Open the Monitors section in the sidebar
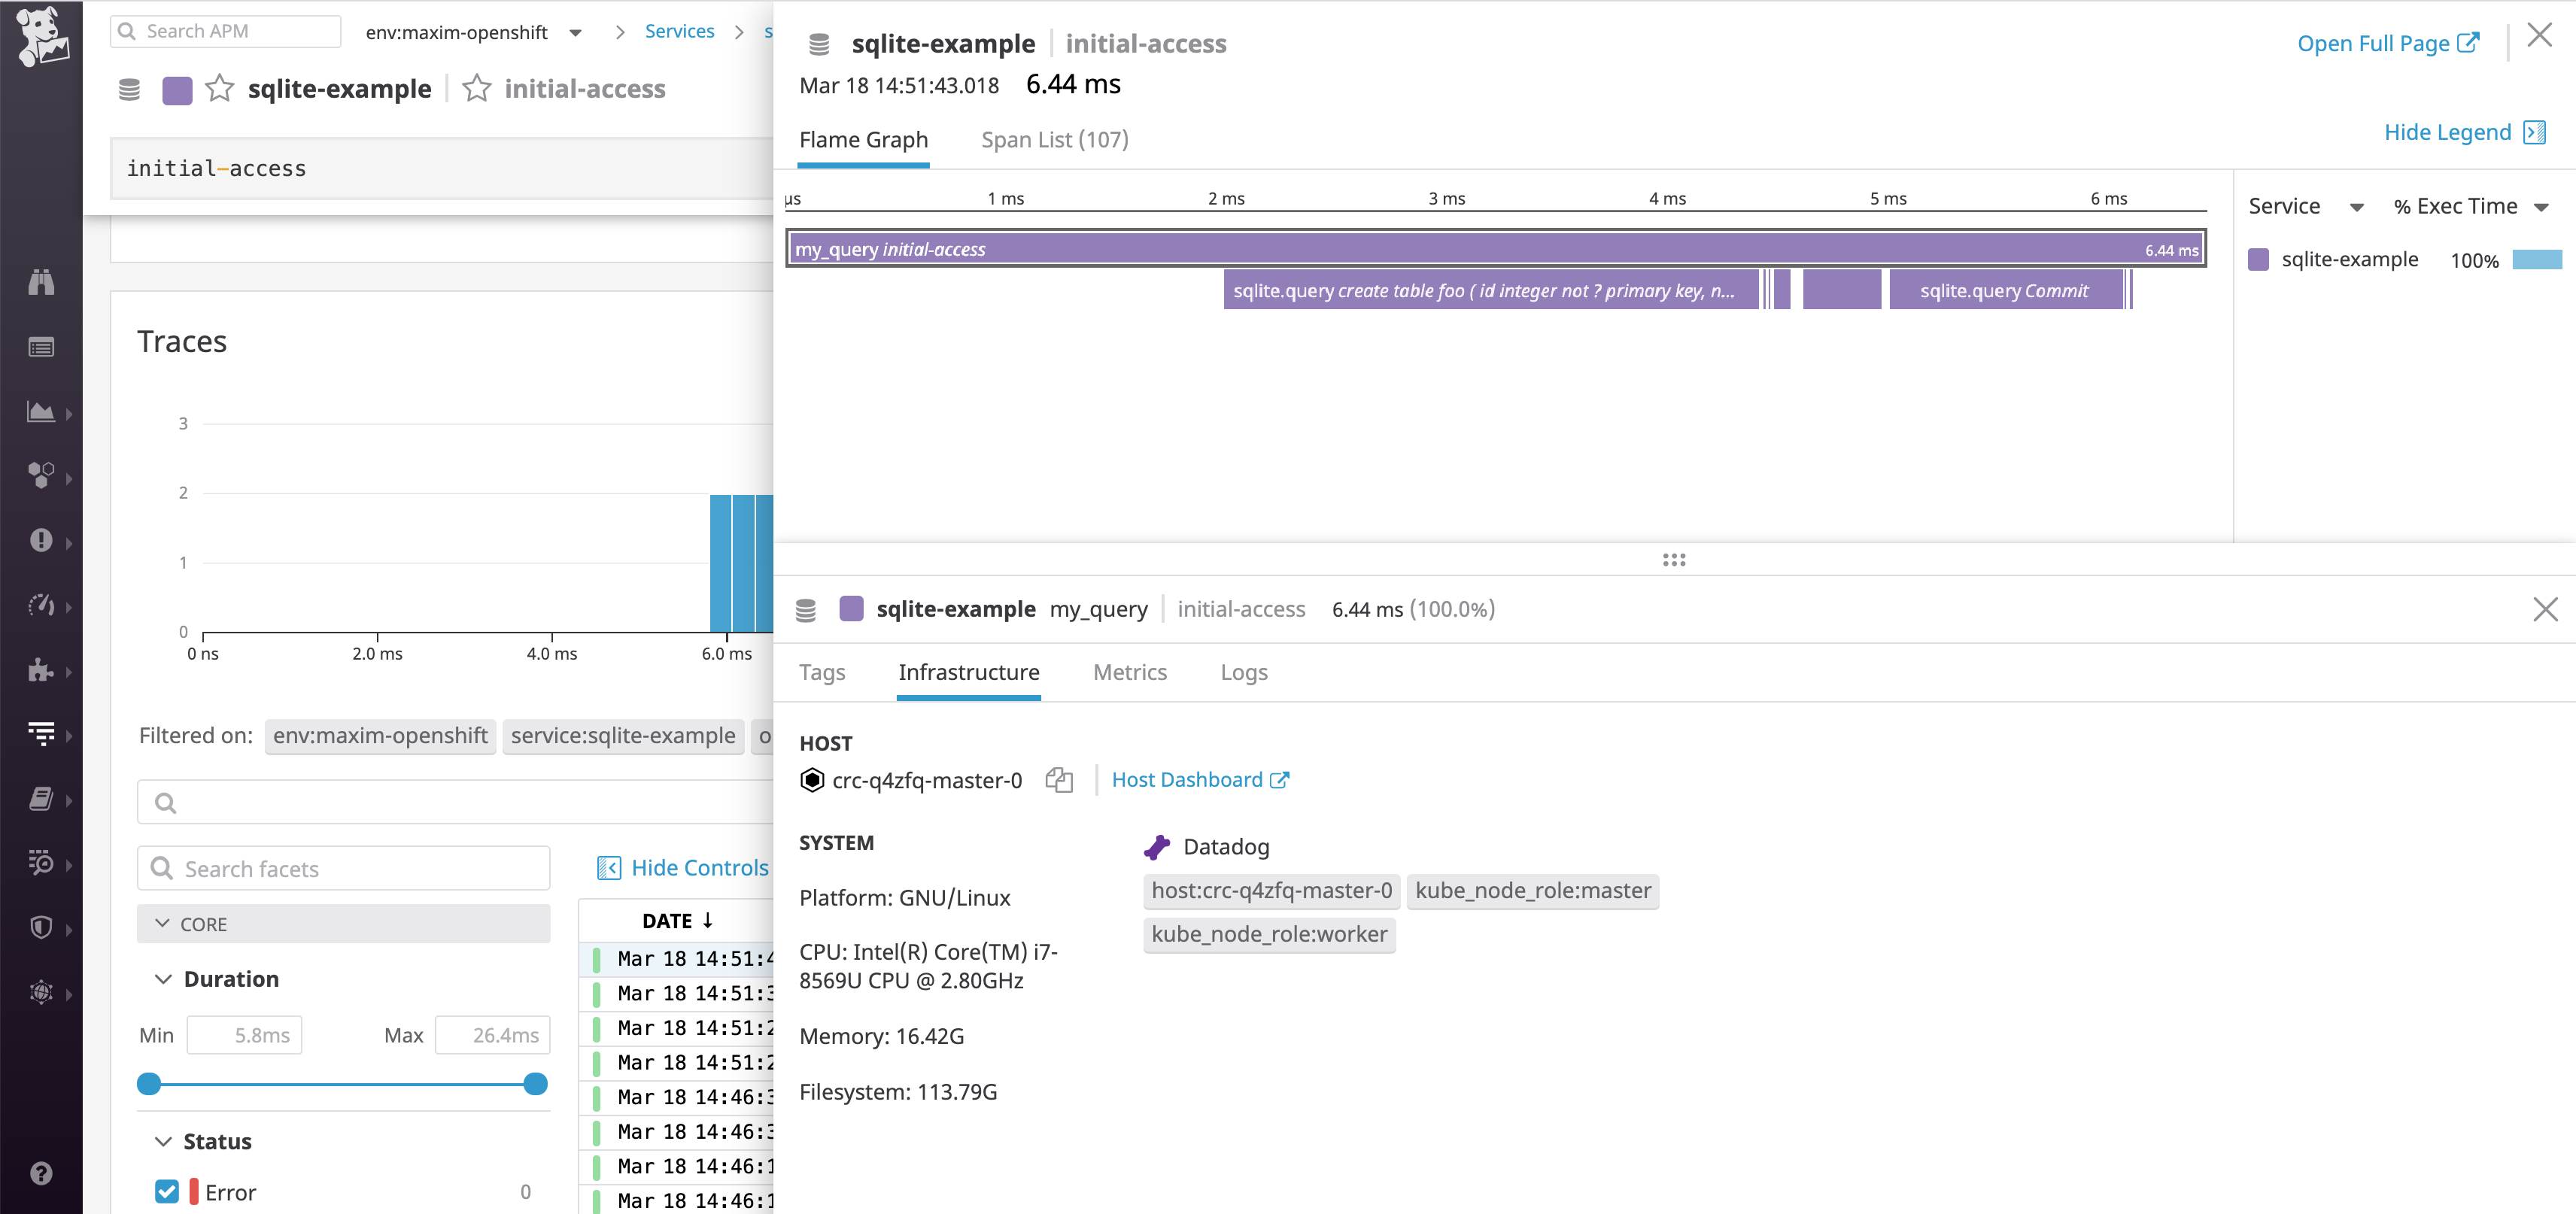The image size is (2576, 1214). pyautogui.click(x=41, y=542)
